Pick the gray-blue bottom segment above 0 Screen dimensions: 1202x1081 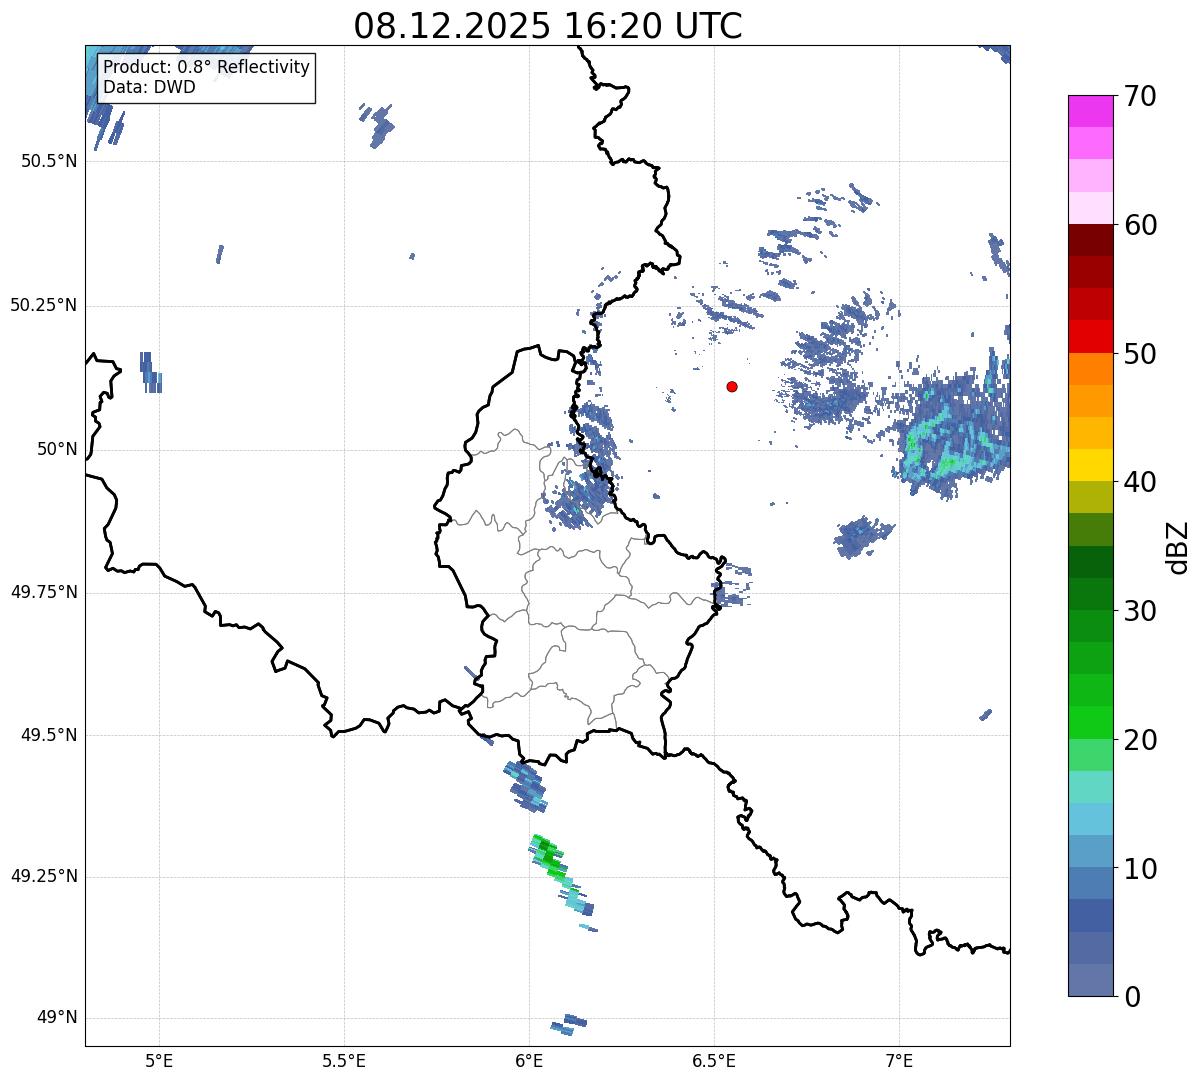(1090, 980)
